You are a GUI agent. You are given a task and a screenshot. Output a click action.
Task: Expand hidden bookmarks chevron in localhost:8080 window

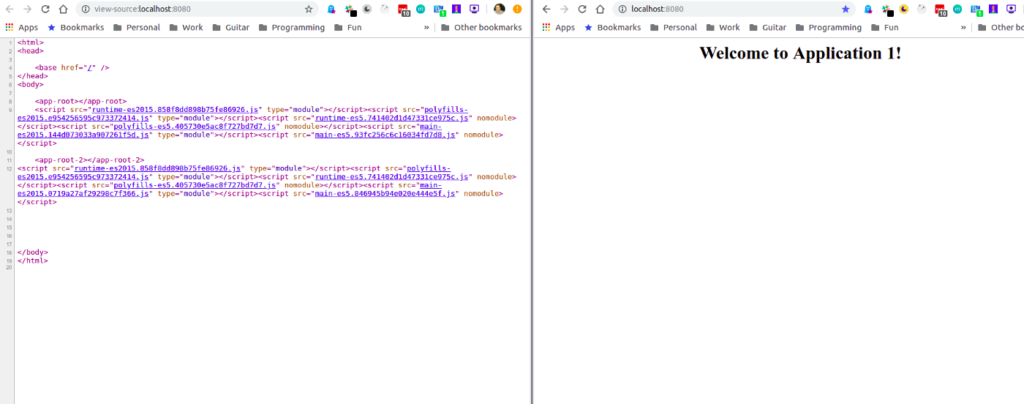(963, 27)
